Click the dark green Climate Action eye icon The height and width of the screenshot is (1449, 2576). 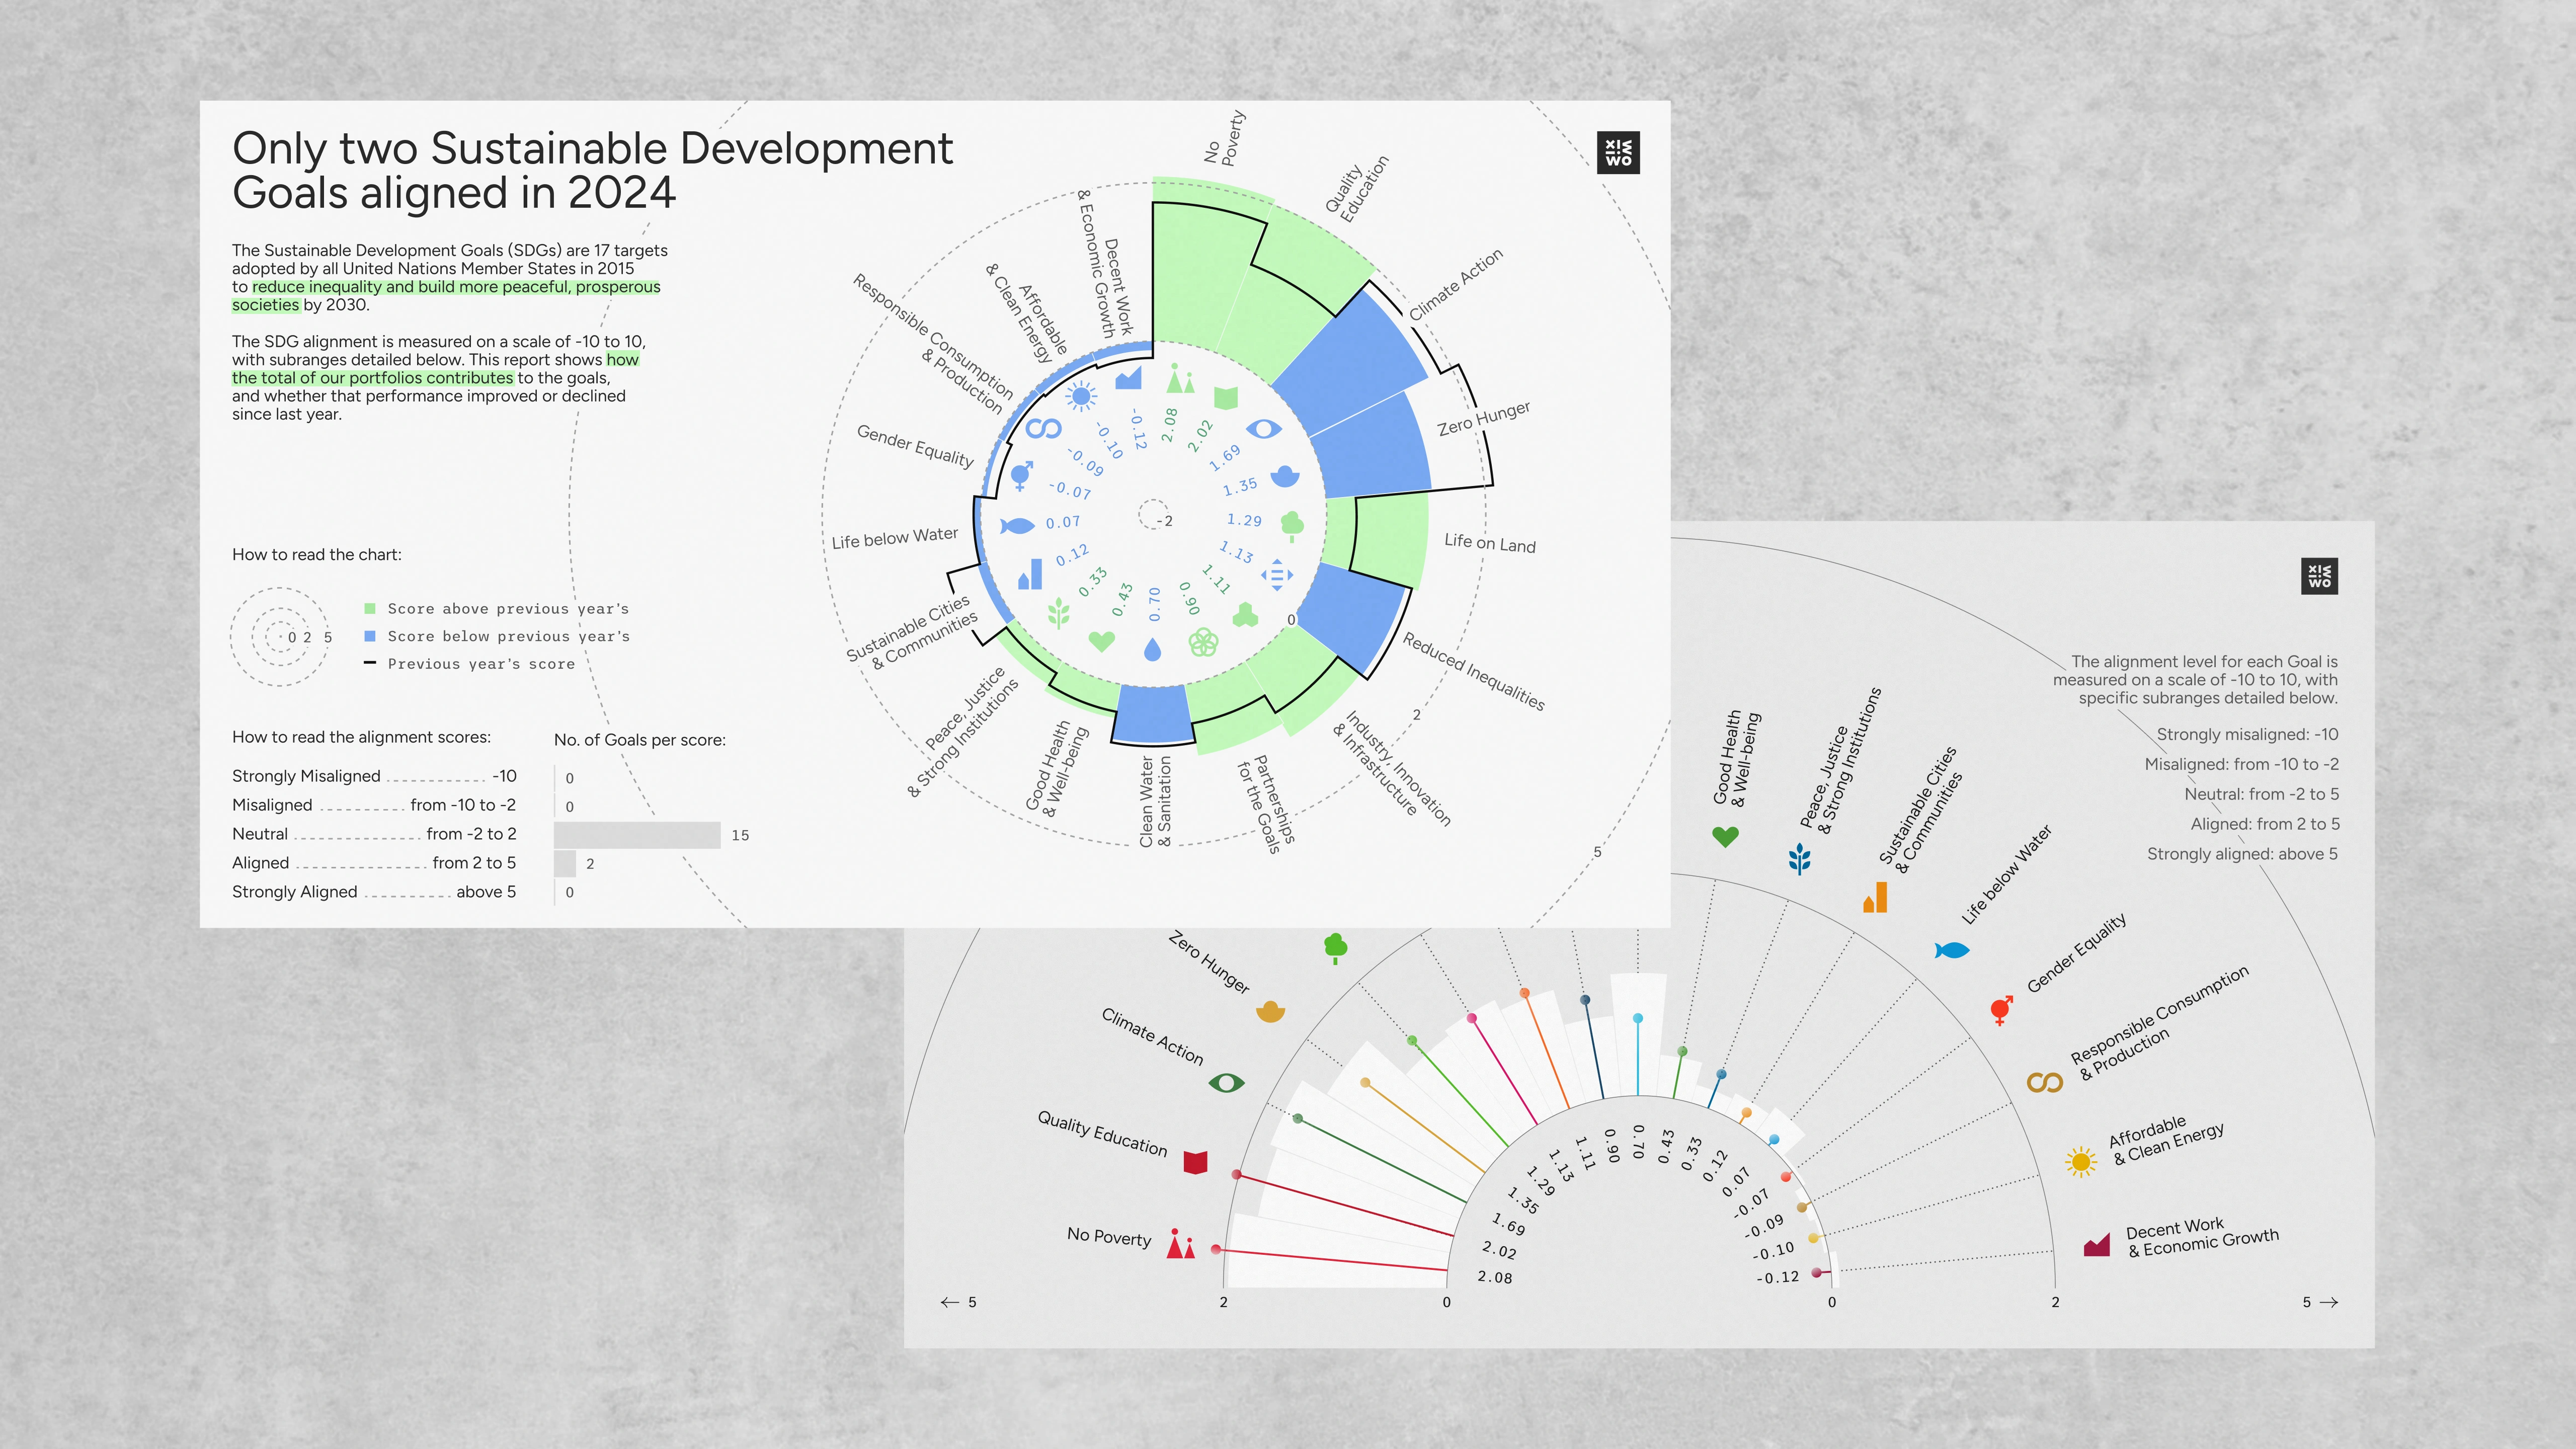tap(1226, 1083)
